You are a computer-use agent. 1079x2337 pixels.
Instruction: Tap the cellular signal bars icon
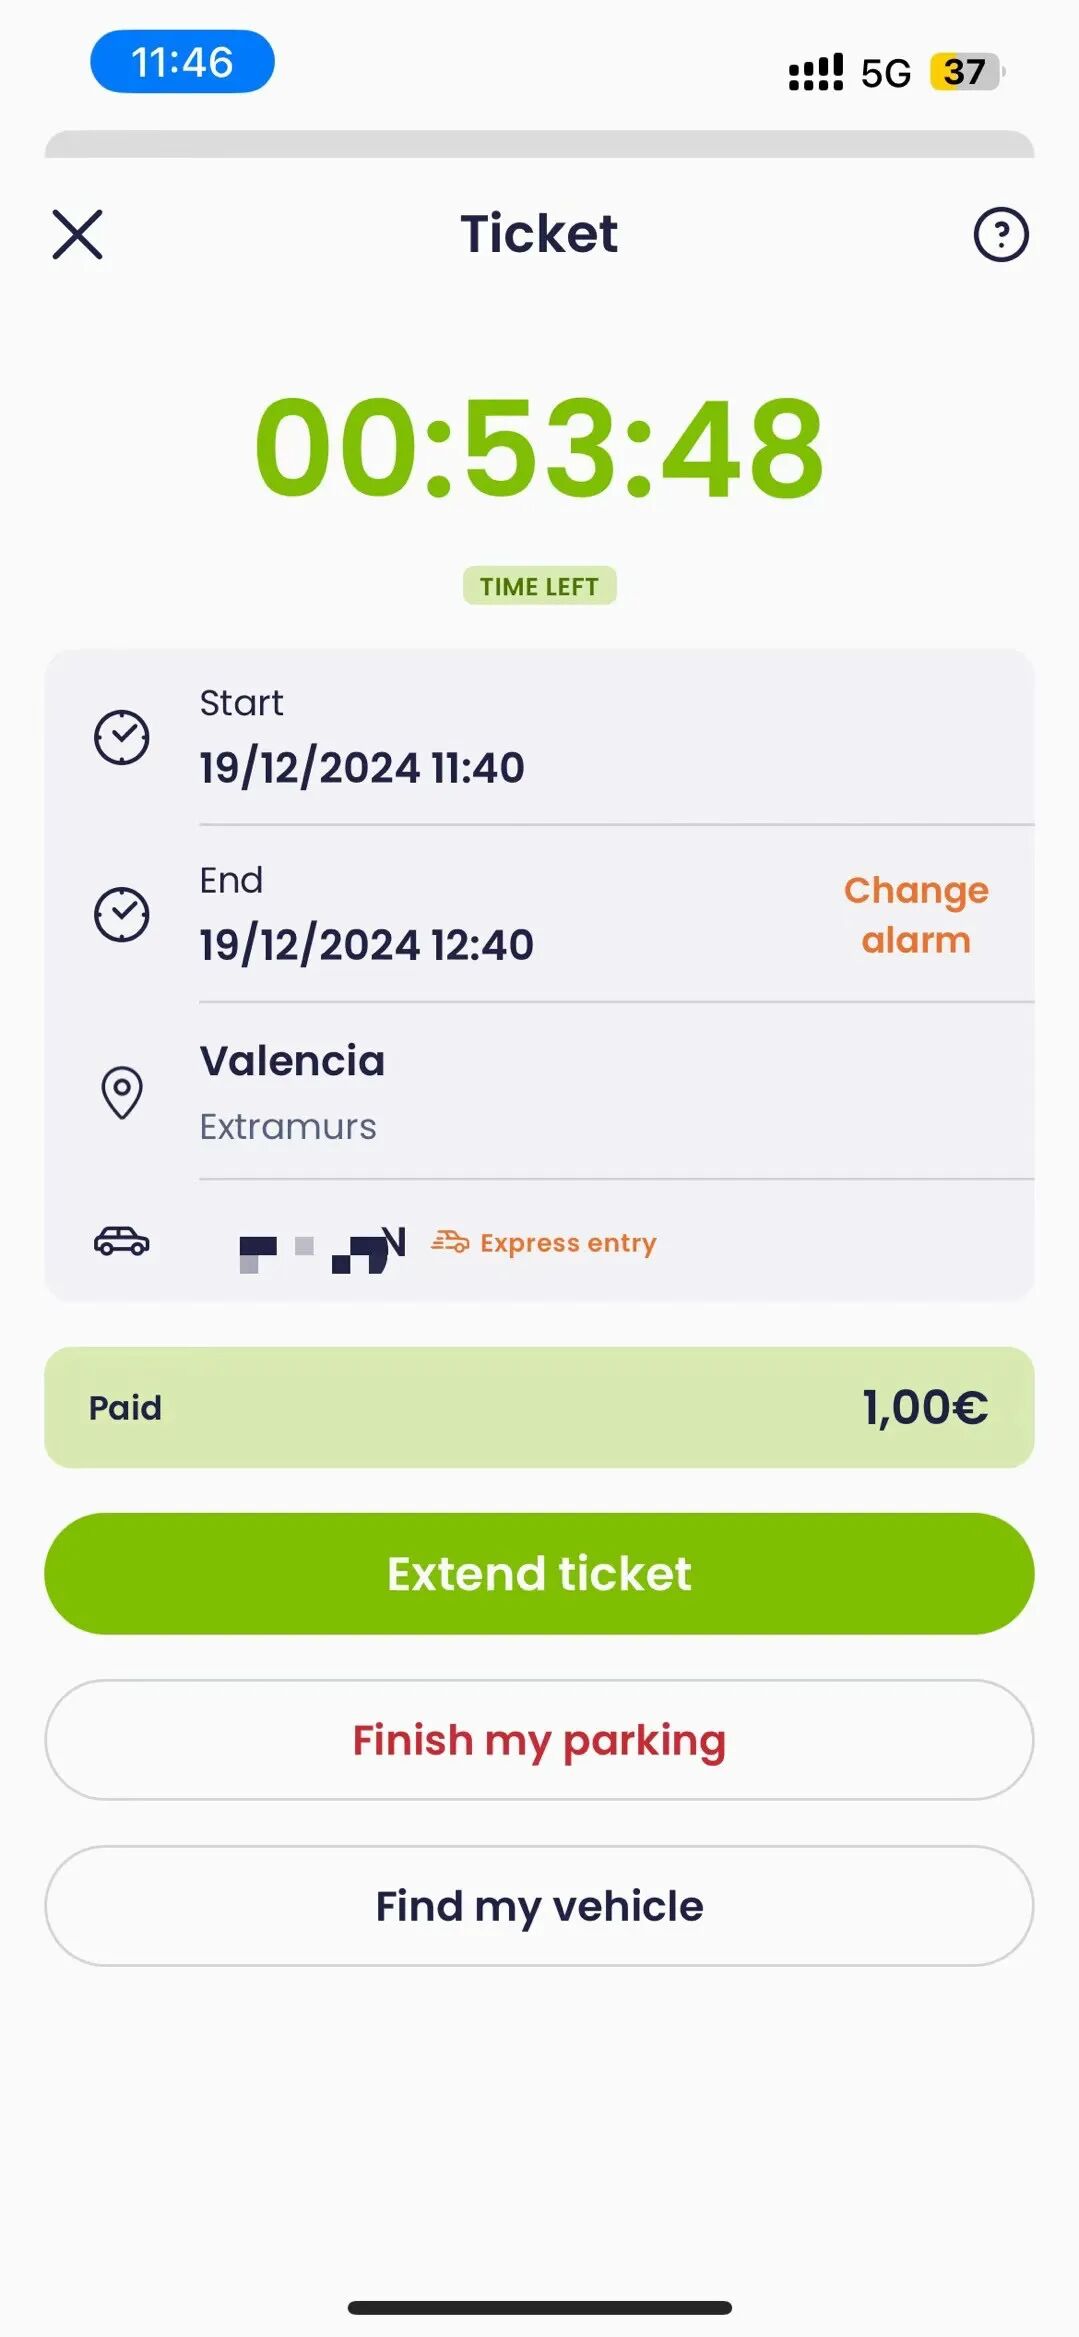click(x=816, y=72)
